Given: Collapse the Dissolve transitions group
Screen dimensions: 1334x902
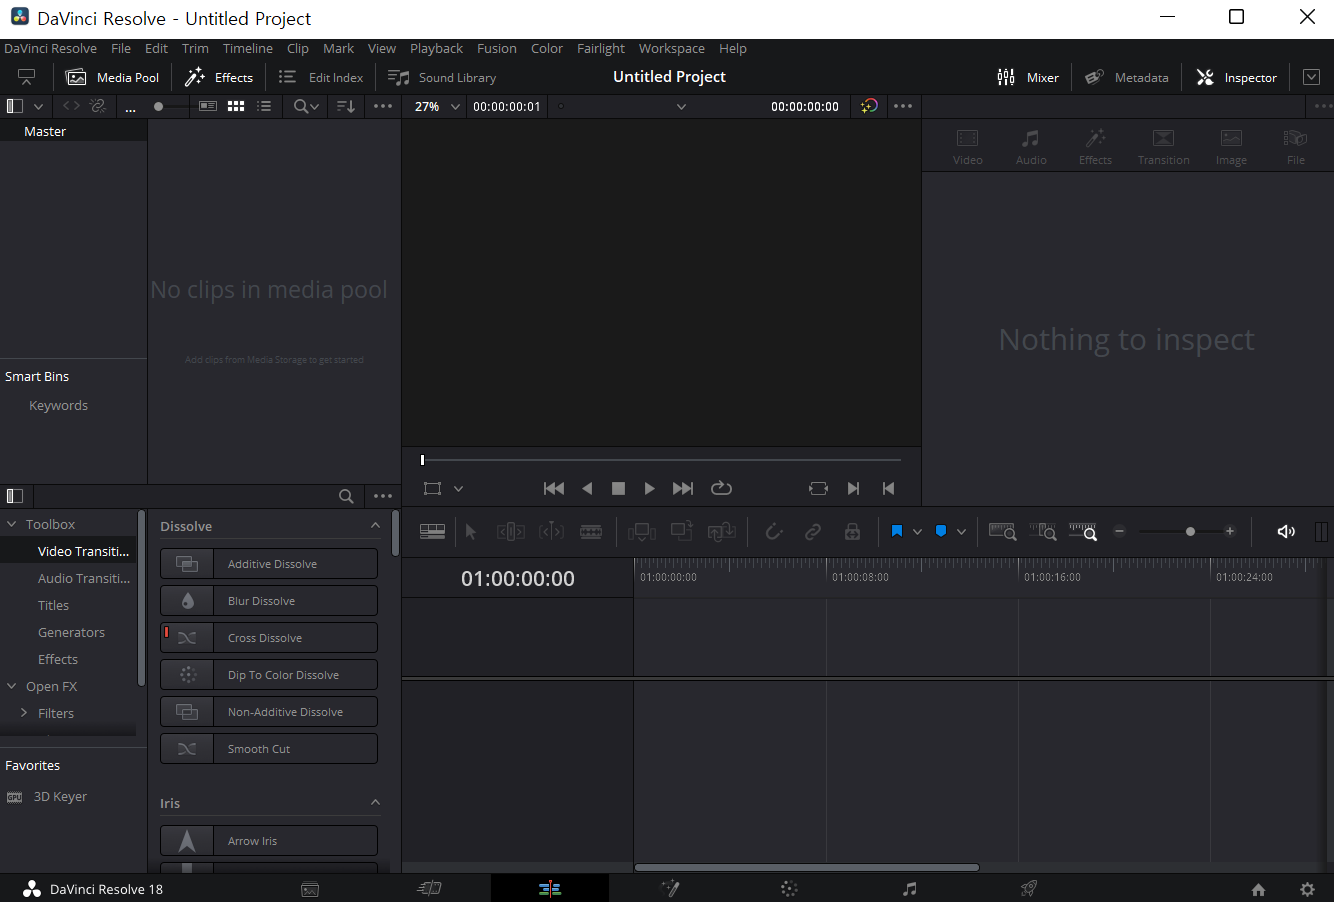Looking at the screenshot, I should [375, 526].
